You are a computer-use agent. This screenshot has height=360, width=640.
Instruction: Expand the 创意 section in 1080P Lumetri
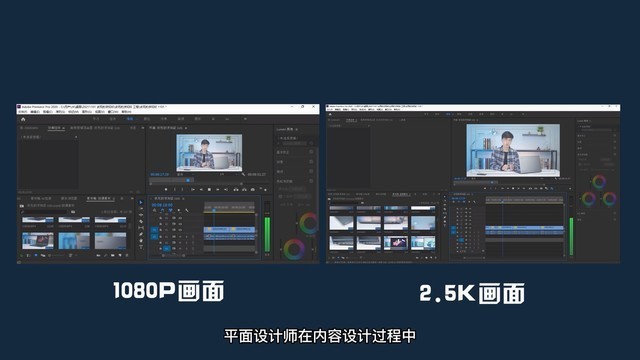pyautogui.click(x=280, y=162)
